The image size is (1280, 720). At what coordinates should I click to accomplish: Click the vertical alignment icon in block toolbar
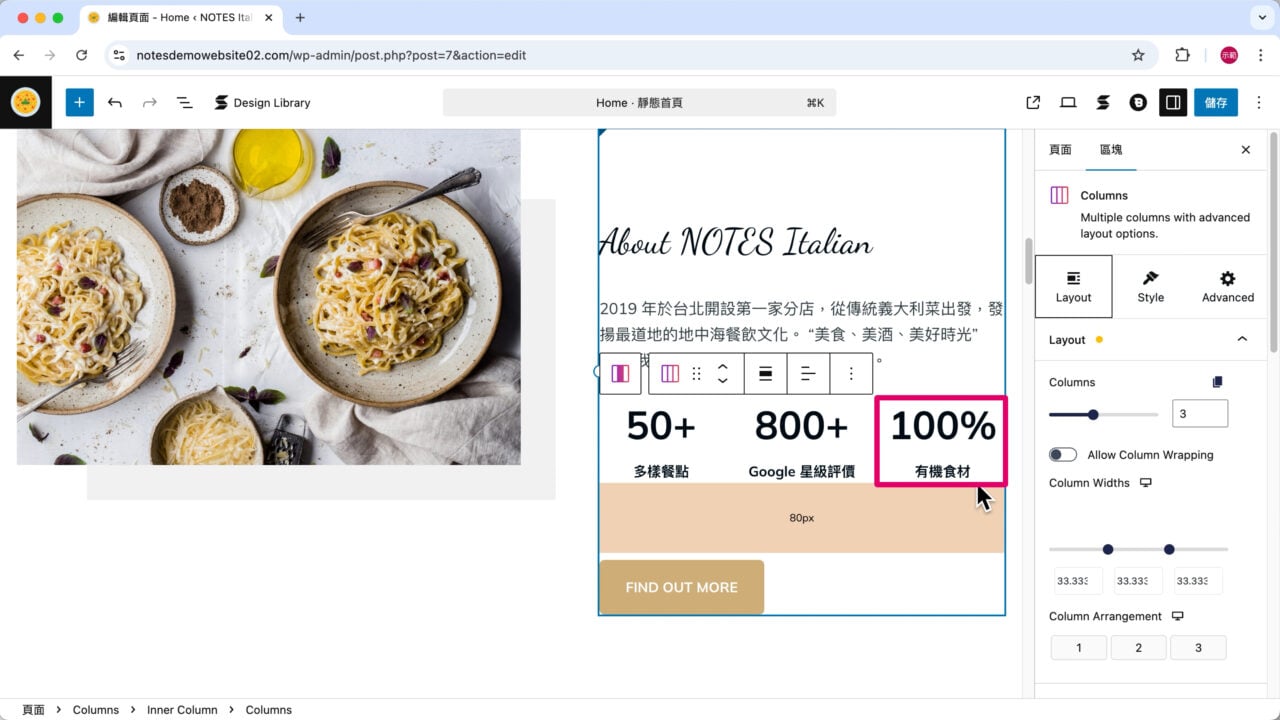pos(765,373)
